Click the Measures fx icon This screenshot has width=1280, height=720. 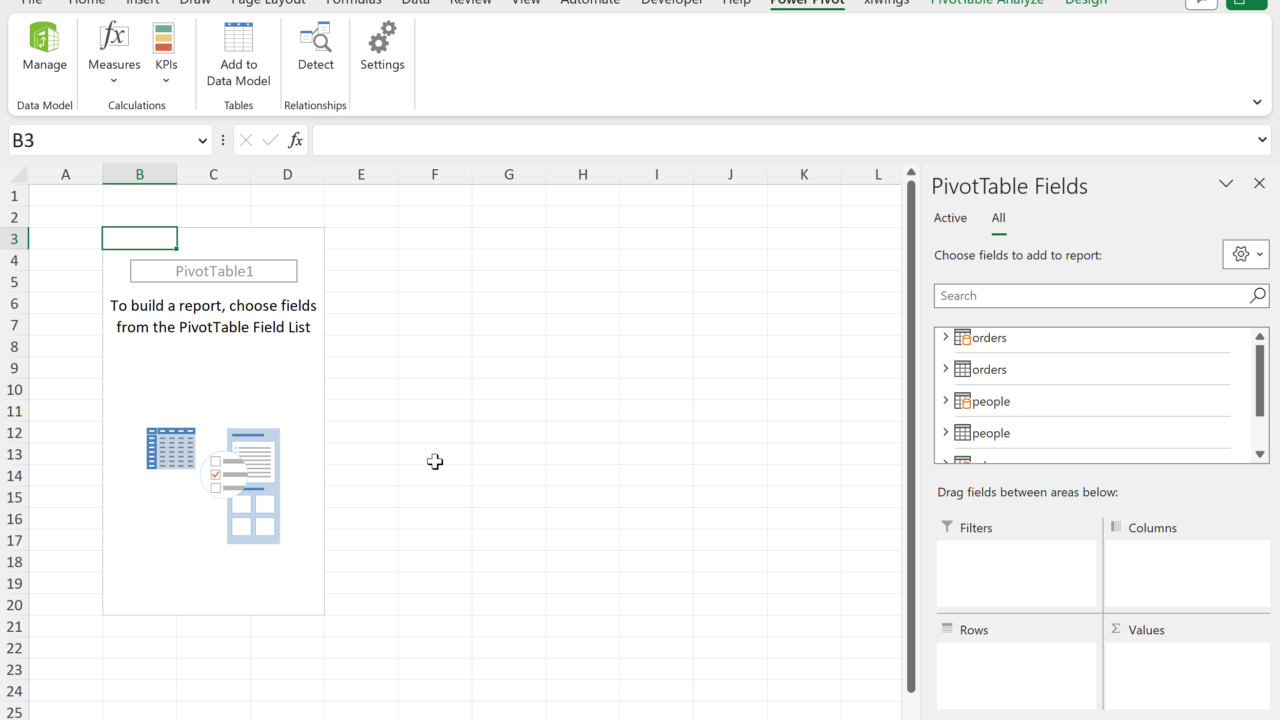click(113, 38)
